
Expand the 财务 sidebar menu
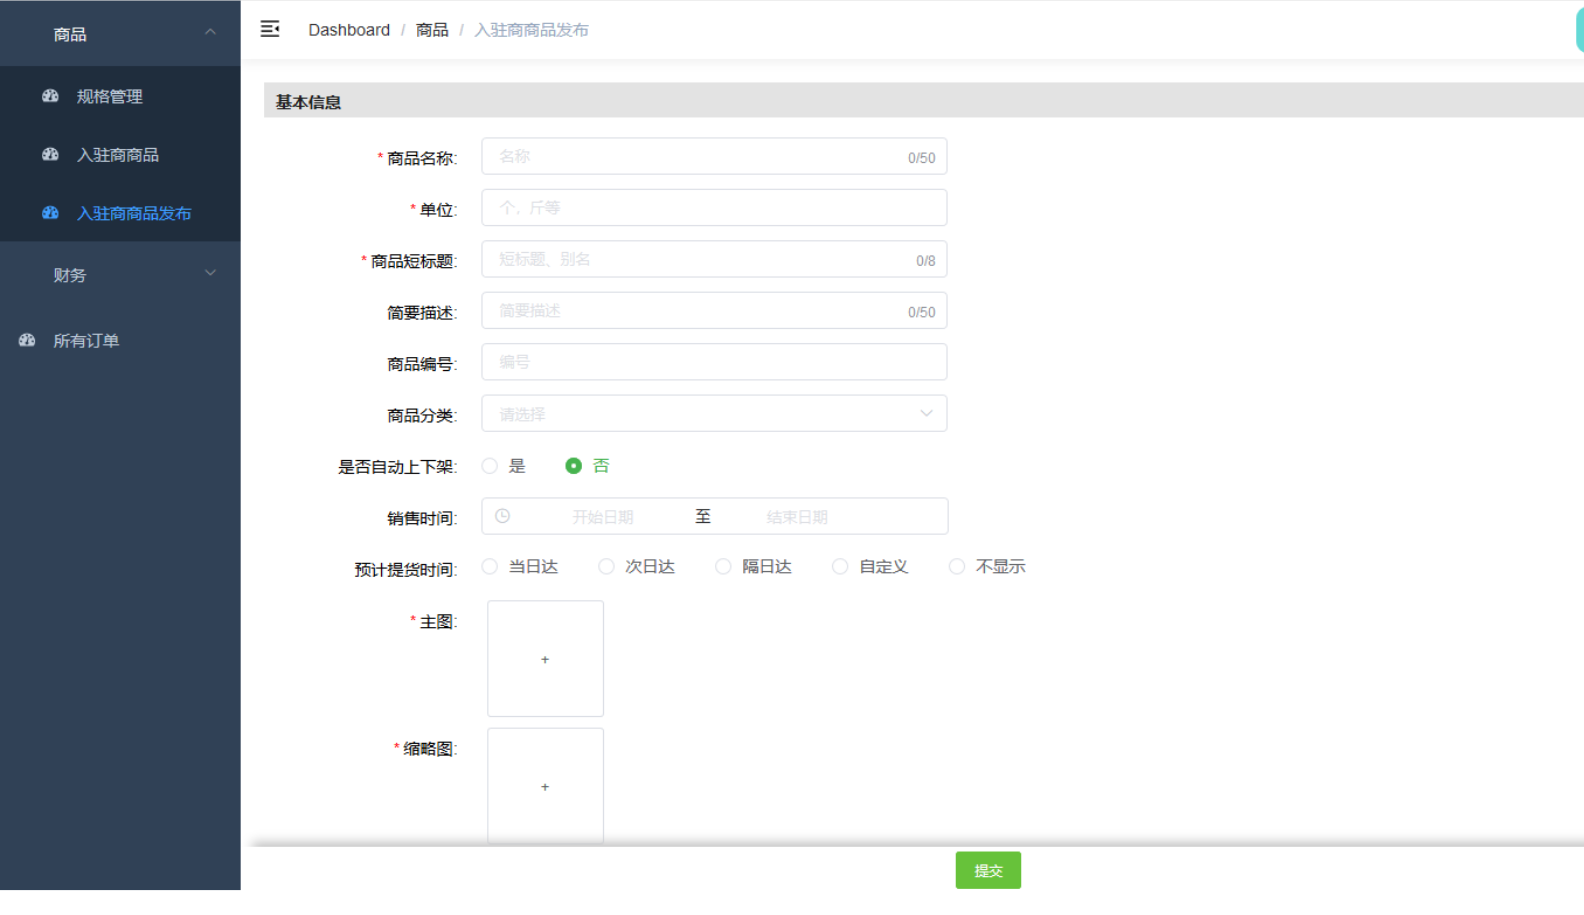[120, 274]
